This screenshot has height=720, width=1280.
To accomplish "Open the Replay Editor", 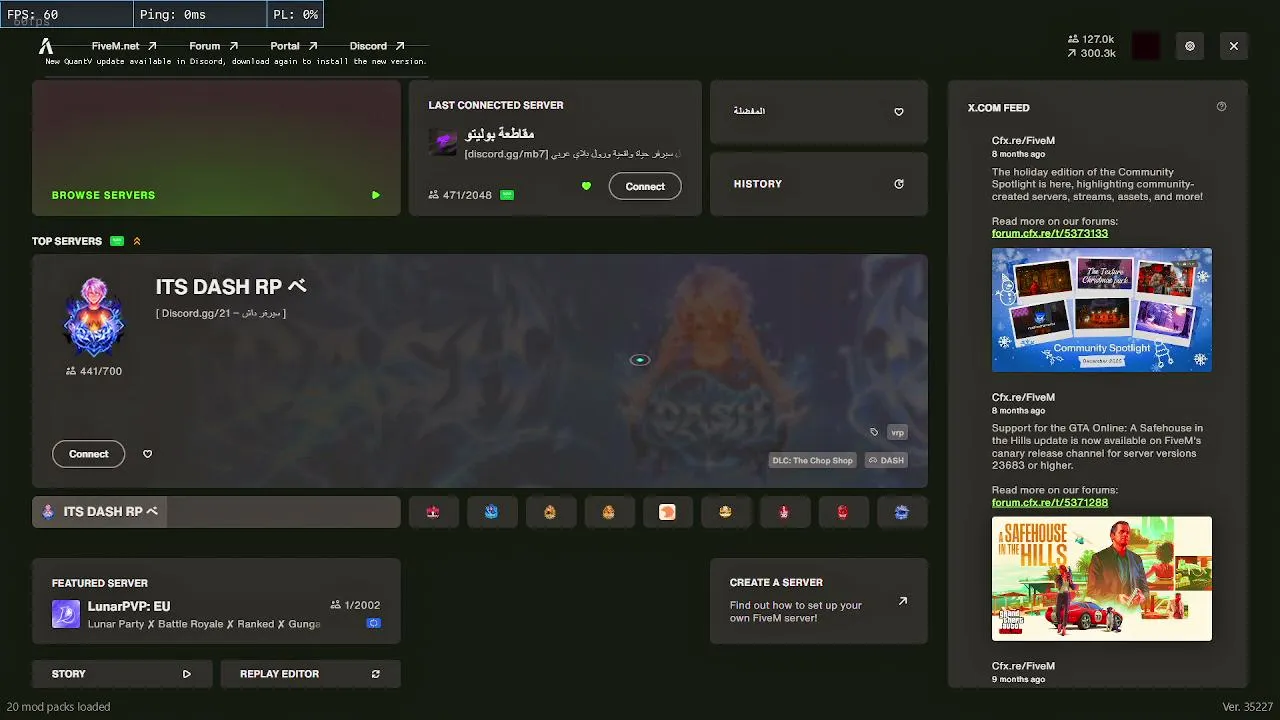I will click(310, 674).
